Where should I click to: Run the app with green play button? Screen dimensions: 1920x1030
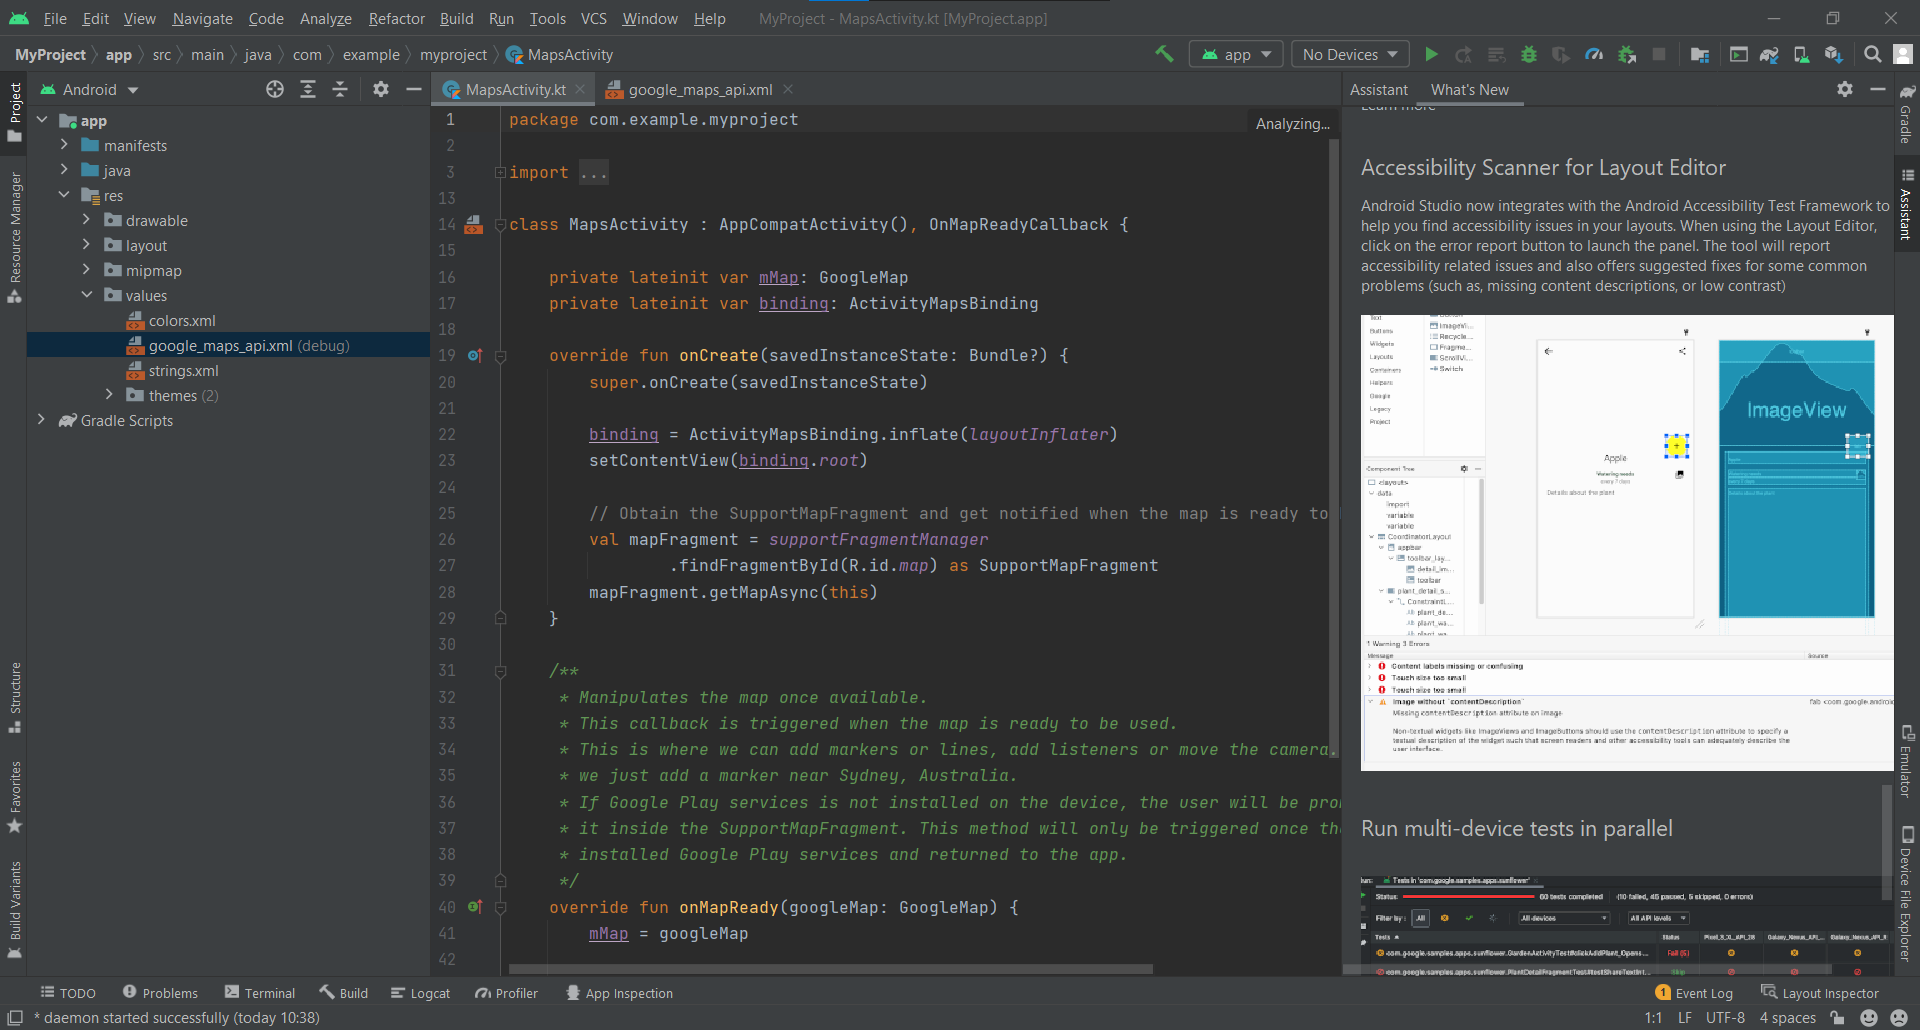[x=1431, y=54]
